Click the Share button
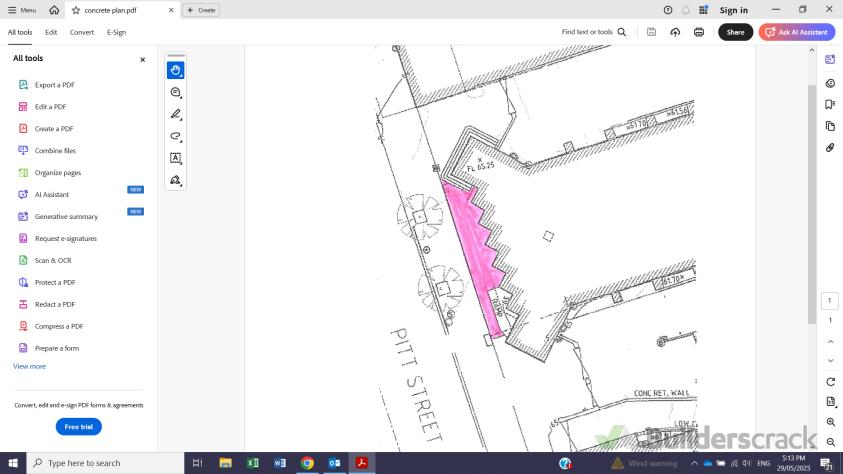This screenshot has width=843, height=474. click(x=735, y=32)
